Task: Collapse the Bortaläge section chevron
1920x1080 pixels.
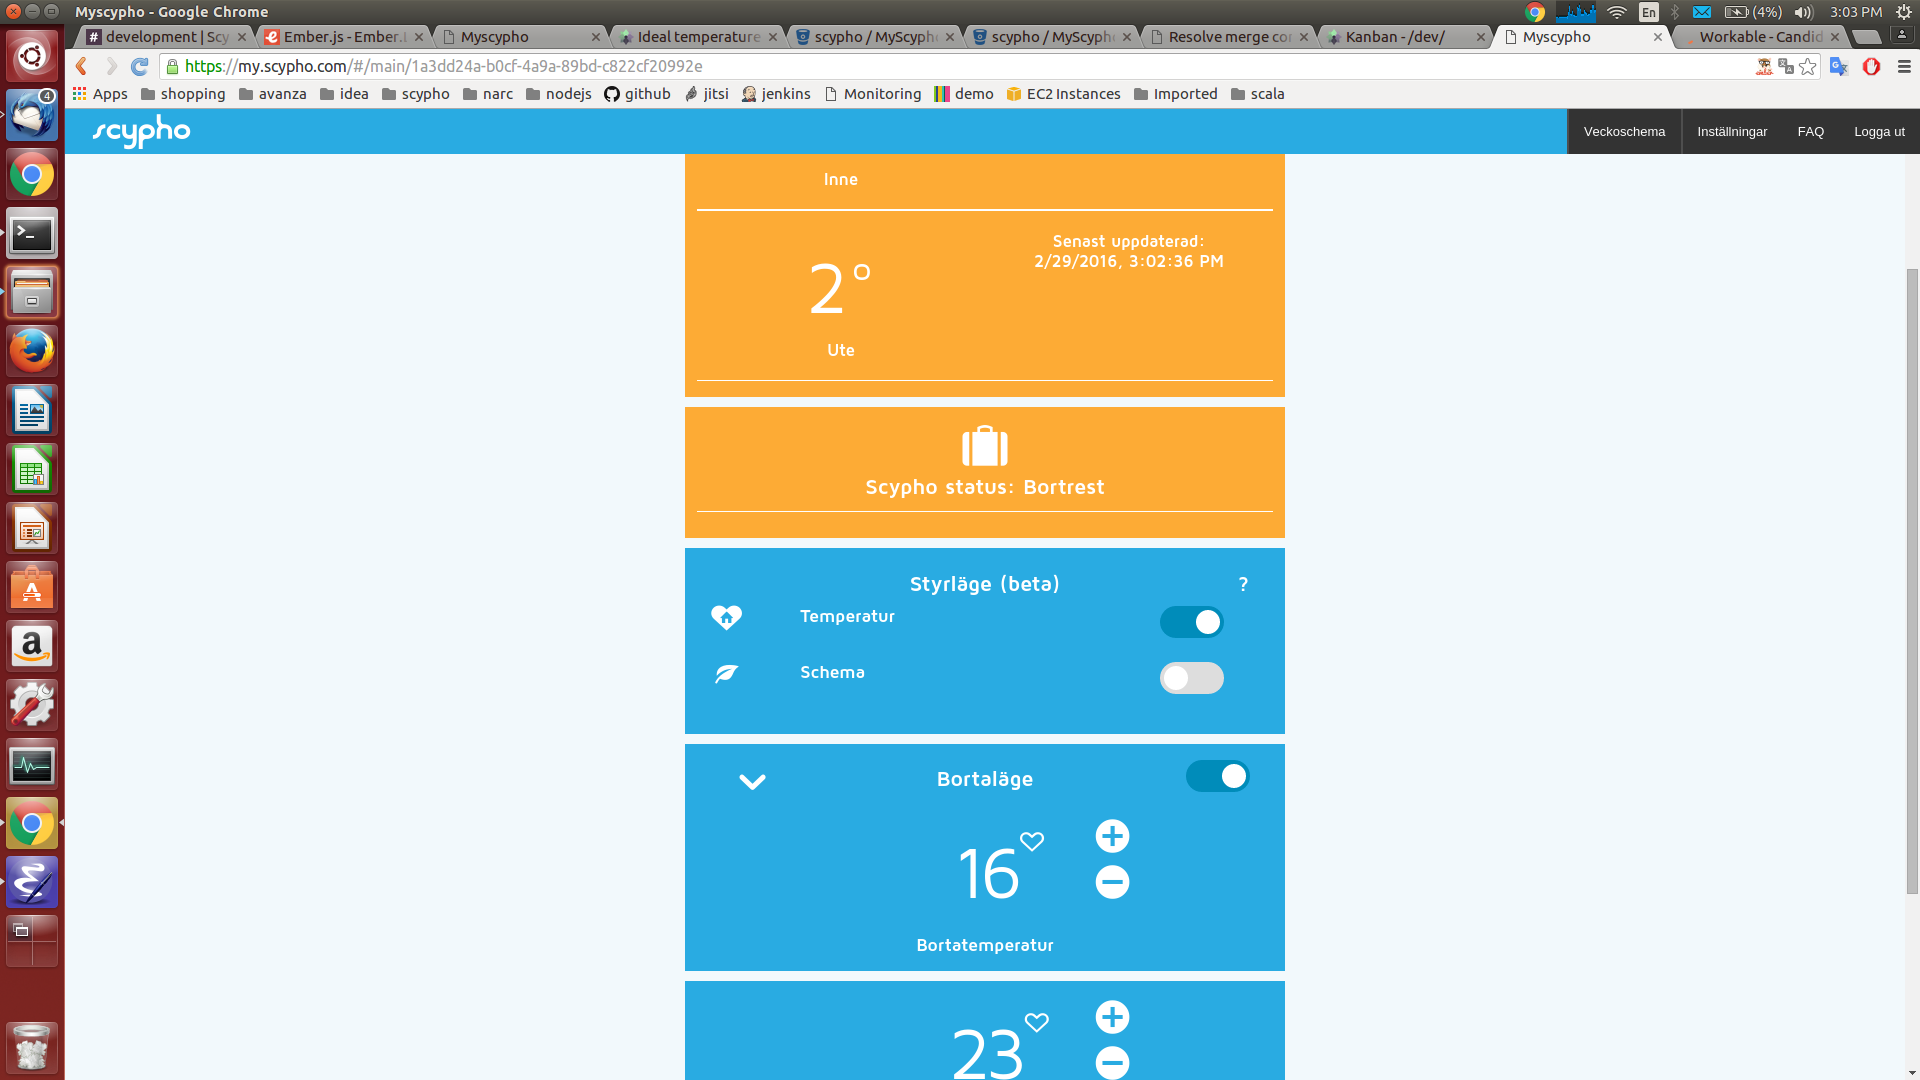Action: click(x=752, y=782)
